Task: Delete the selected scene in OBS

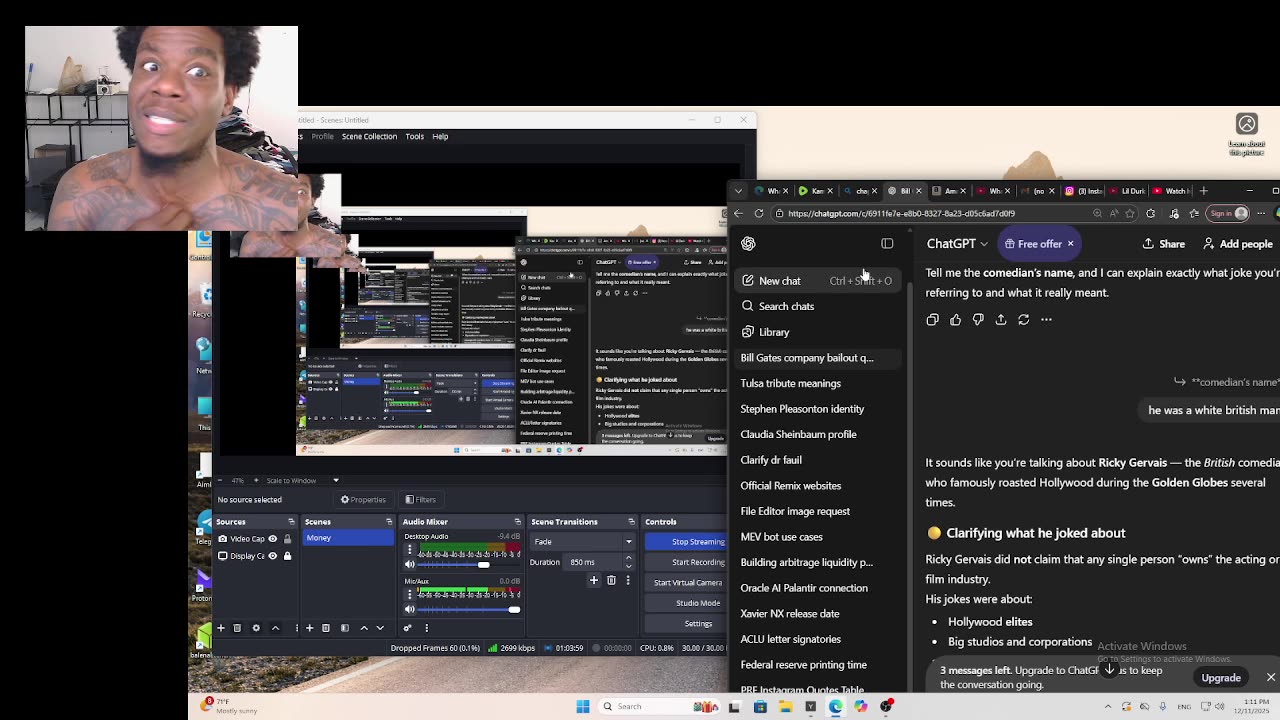Action: coord(326,628)
